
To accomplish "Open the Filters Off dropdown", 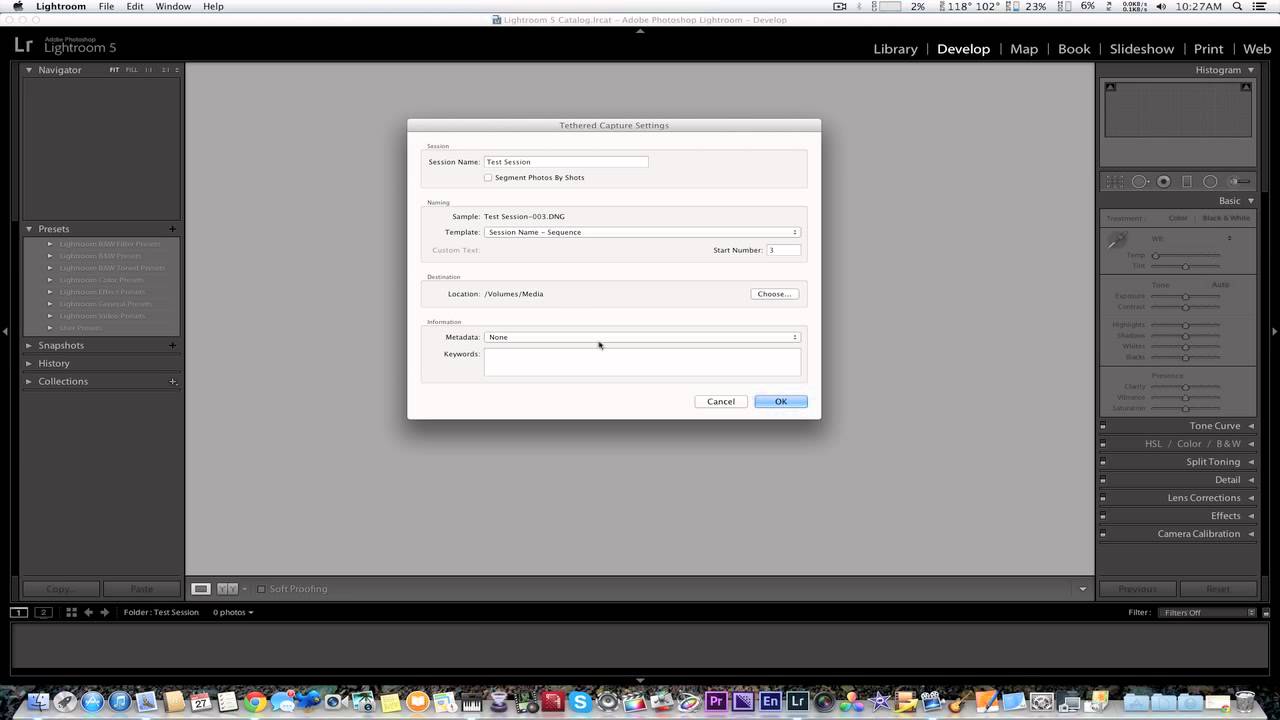I will tap(1207, 612).
